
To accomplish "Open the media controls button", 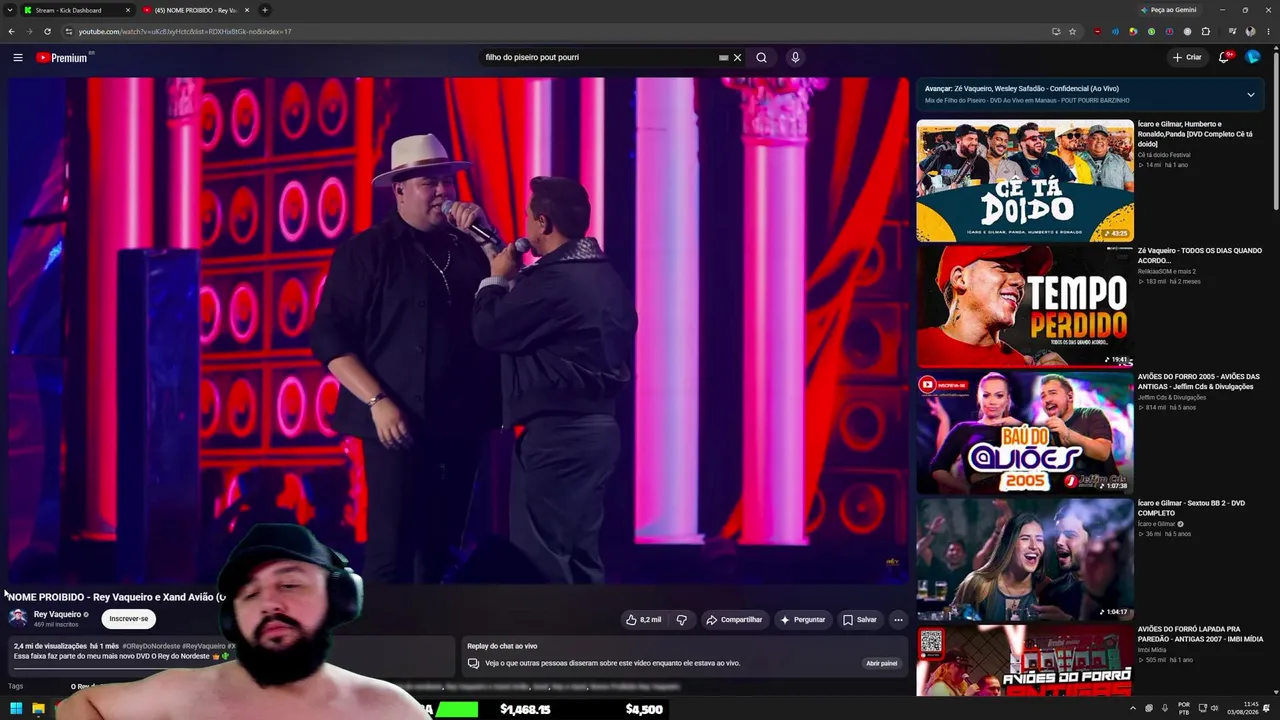I will tap(1231, 32).
